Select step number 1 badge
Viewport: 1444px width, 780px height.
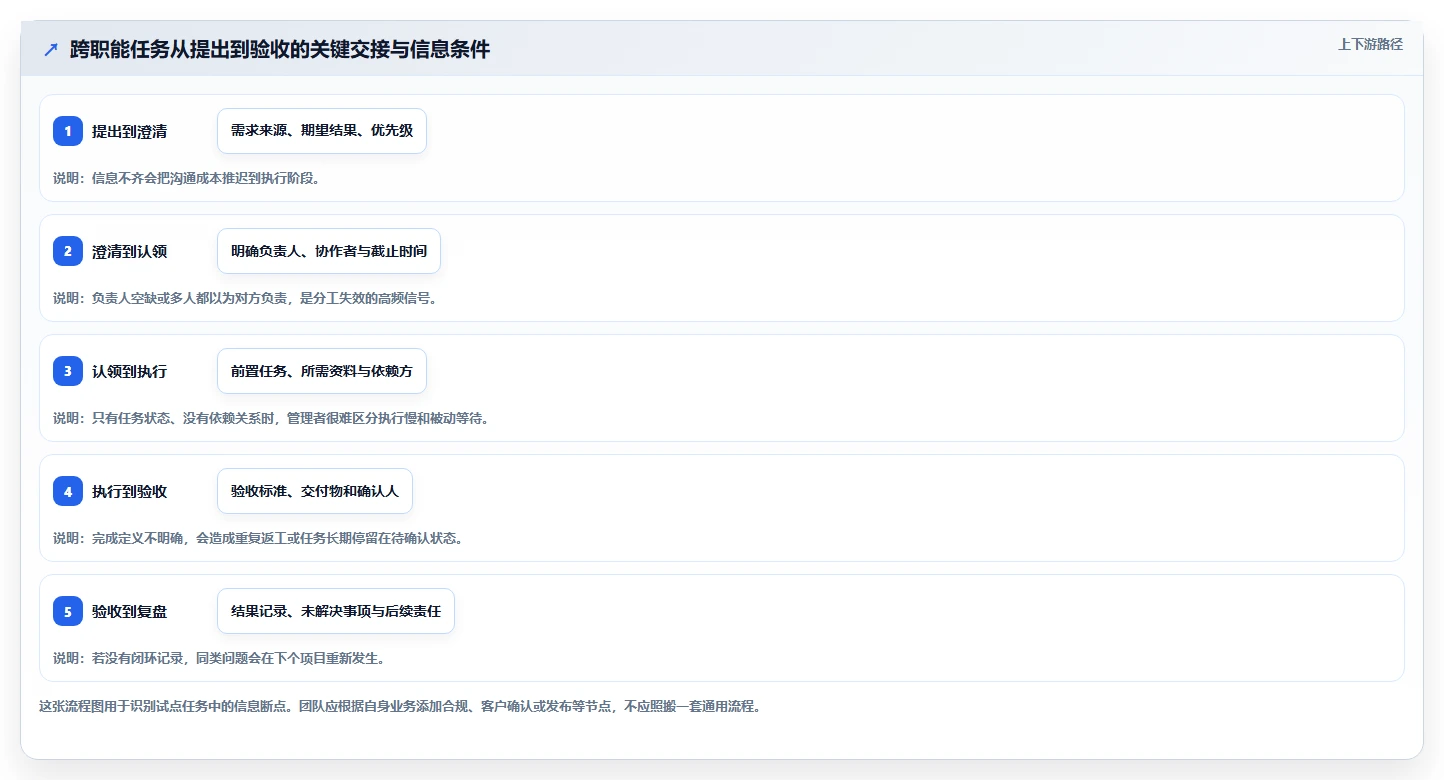tap(68, 131)
